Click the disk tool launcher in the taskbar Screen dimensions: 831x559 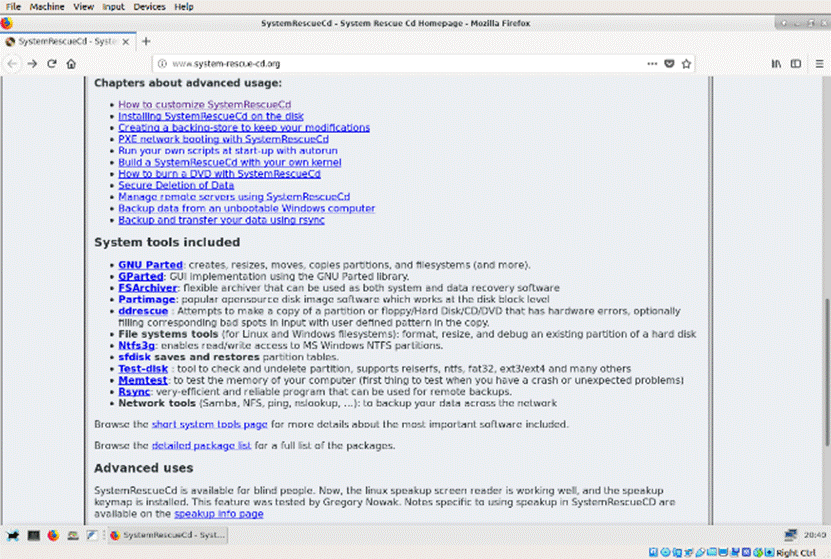73,535
